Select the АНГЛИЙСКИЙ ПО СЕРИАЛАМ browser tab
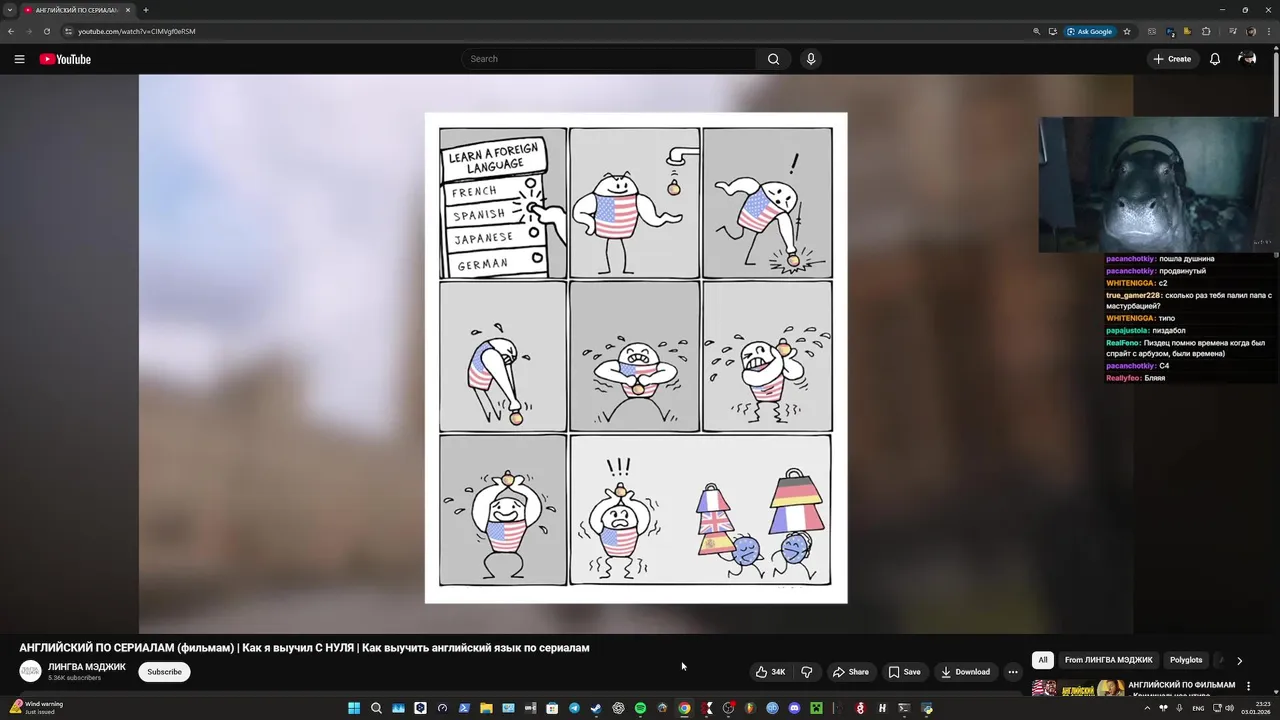 pyautogui.click(x=77, y=10)
